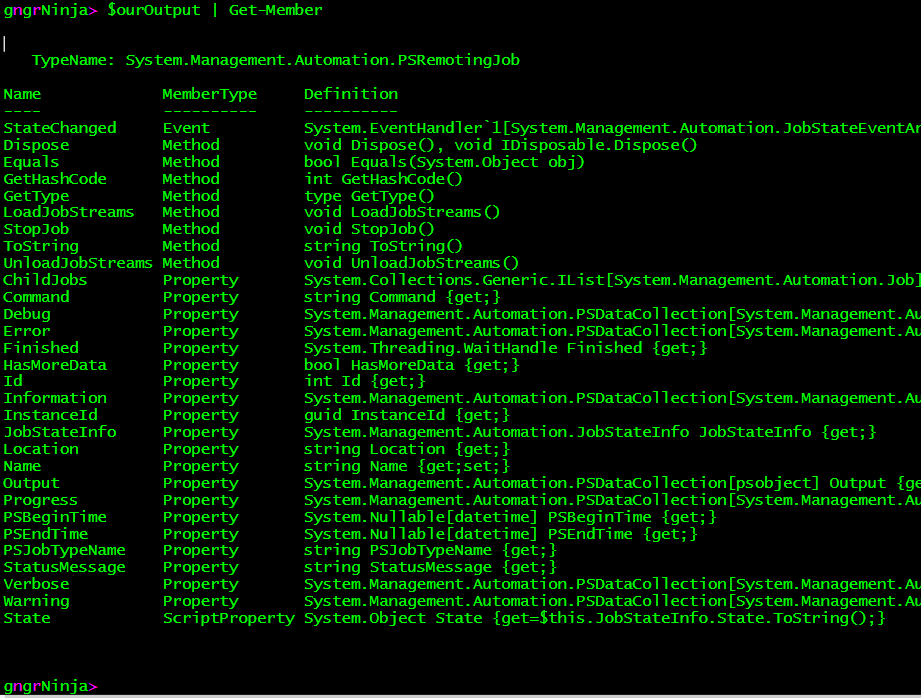
Task: Click the ScriptProperty member type text
Action: (x=228, y=618)
